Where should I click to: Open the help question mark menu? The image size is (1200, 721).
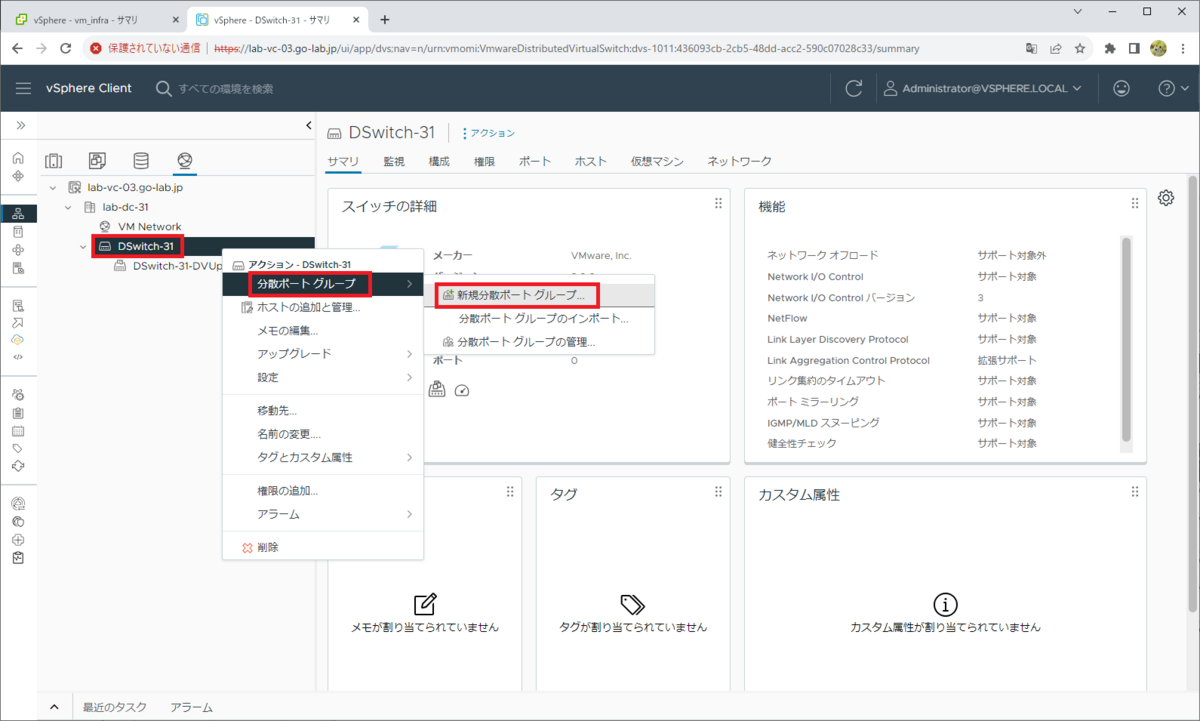click(1172, 88)
